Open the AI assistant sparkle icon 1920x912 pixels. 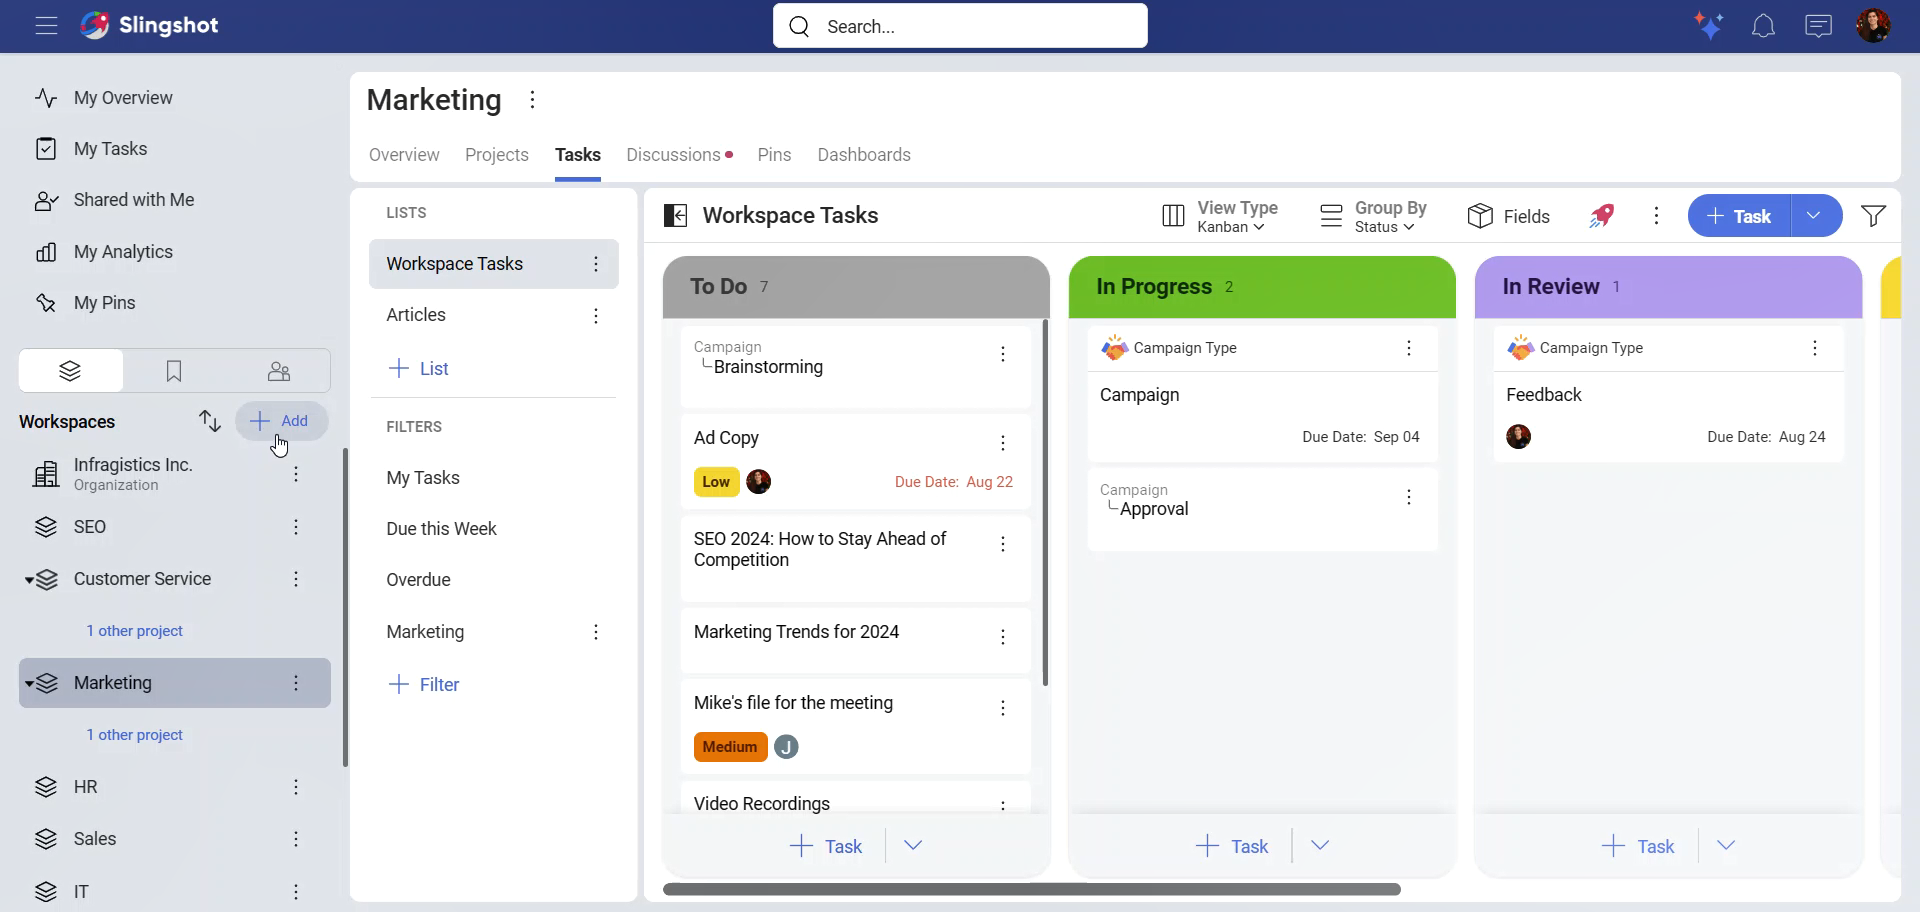tap(1709, 26)
